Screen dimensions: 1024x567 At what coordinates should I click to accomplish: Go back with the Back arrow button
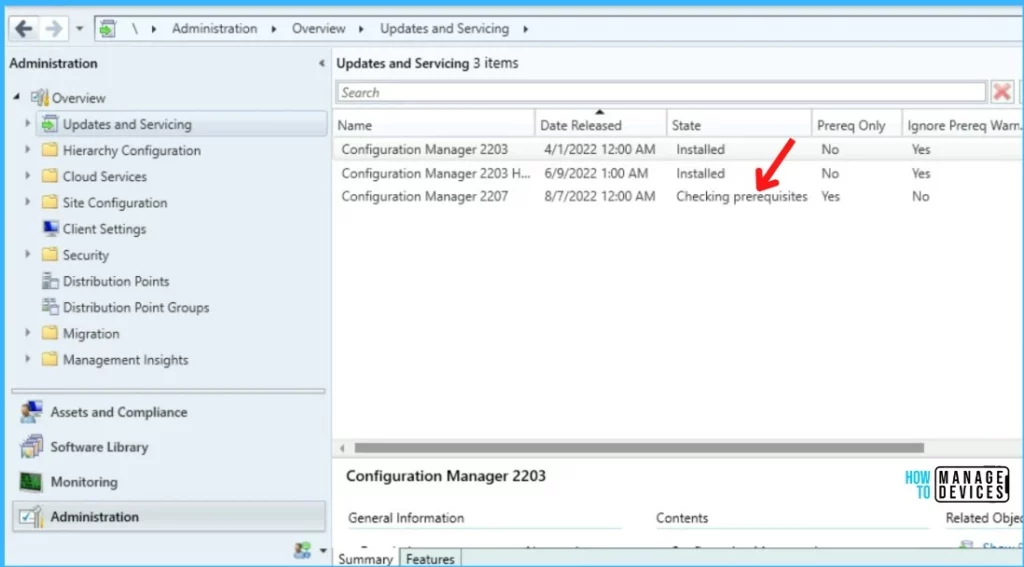[24, 29]
